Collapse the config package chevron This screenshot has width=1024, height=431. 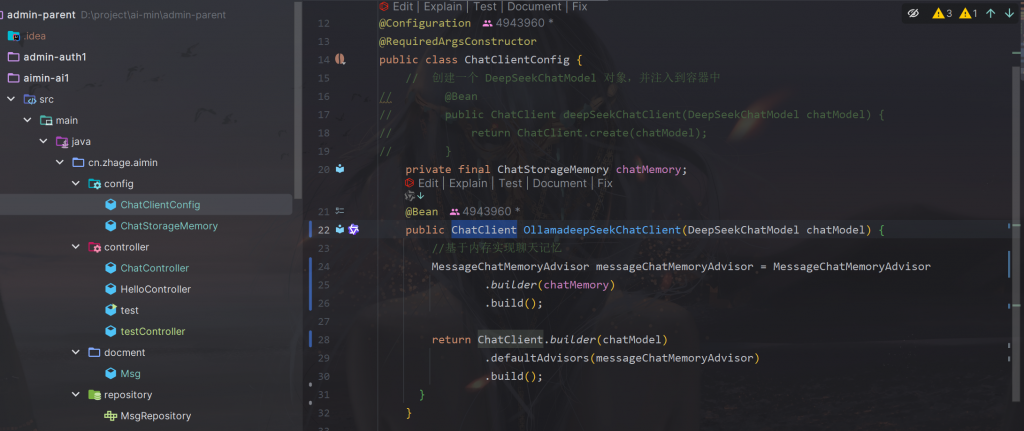[76, 184]
